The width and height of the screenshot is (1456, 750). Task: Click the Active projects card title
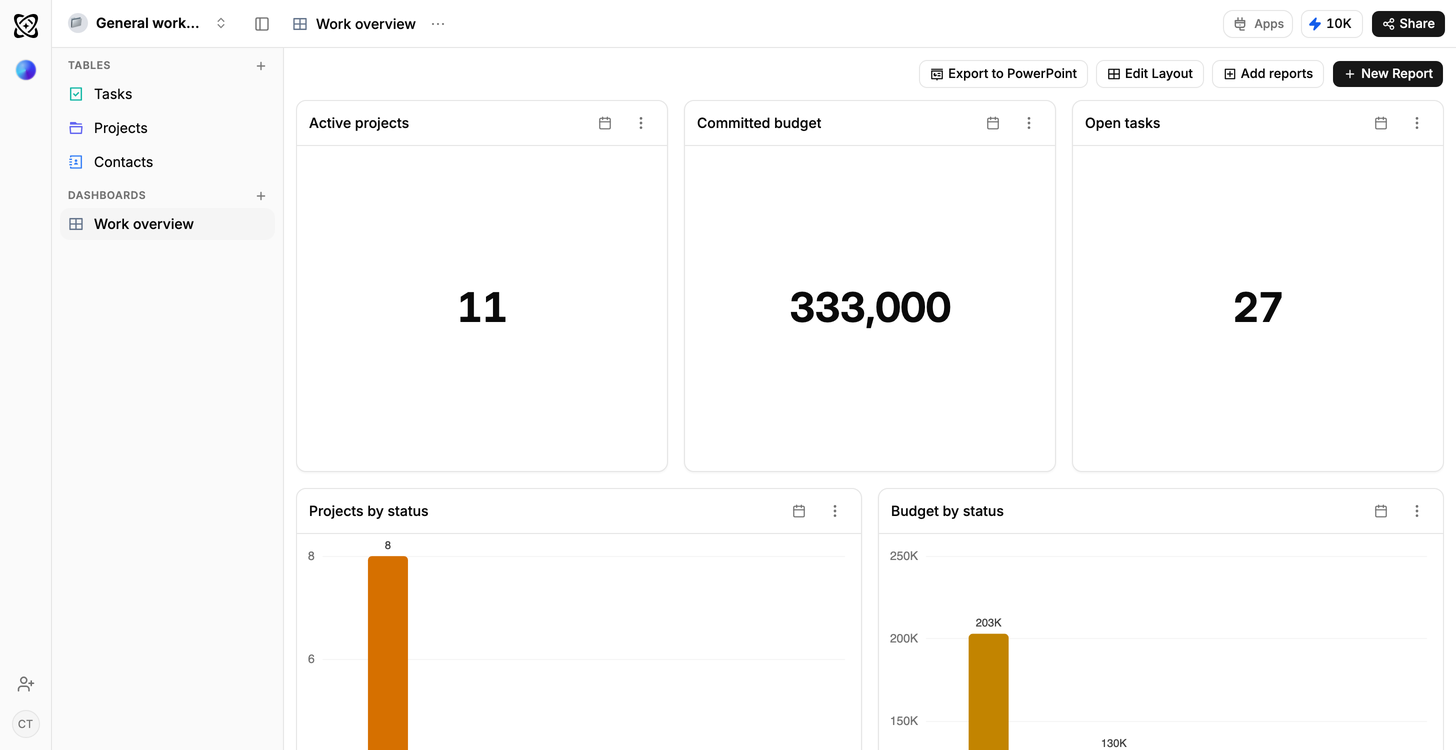click(x=359, y=123)
